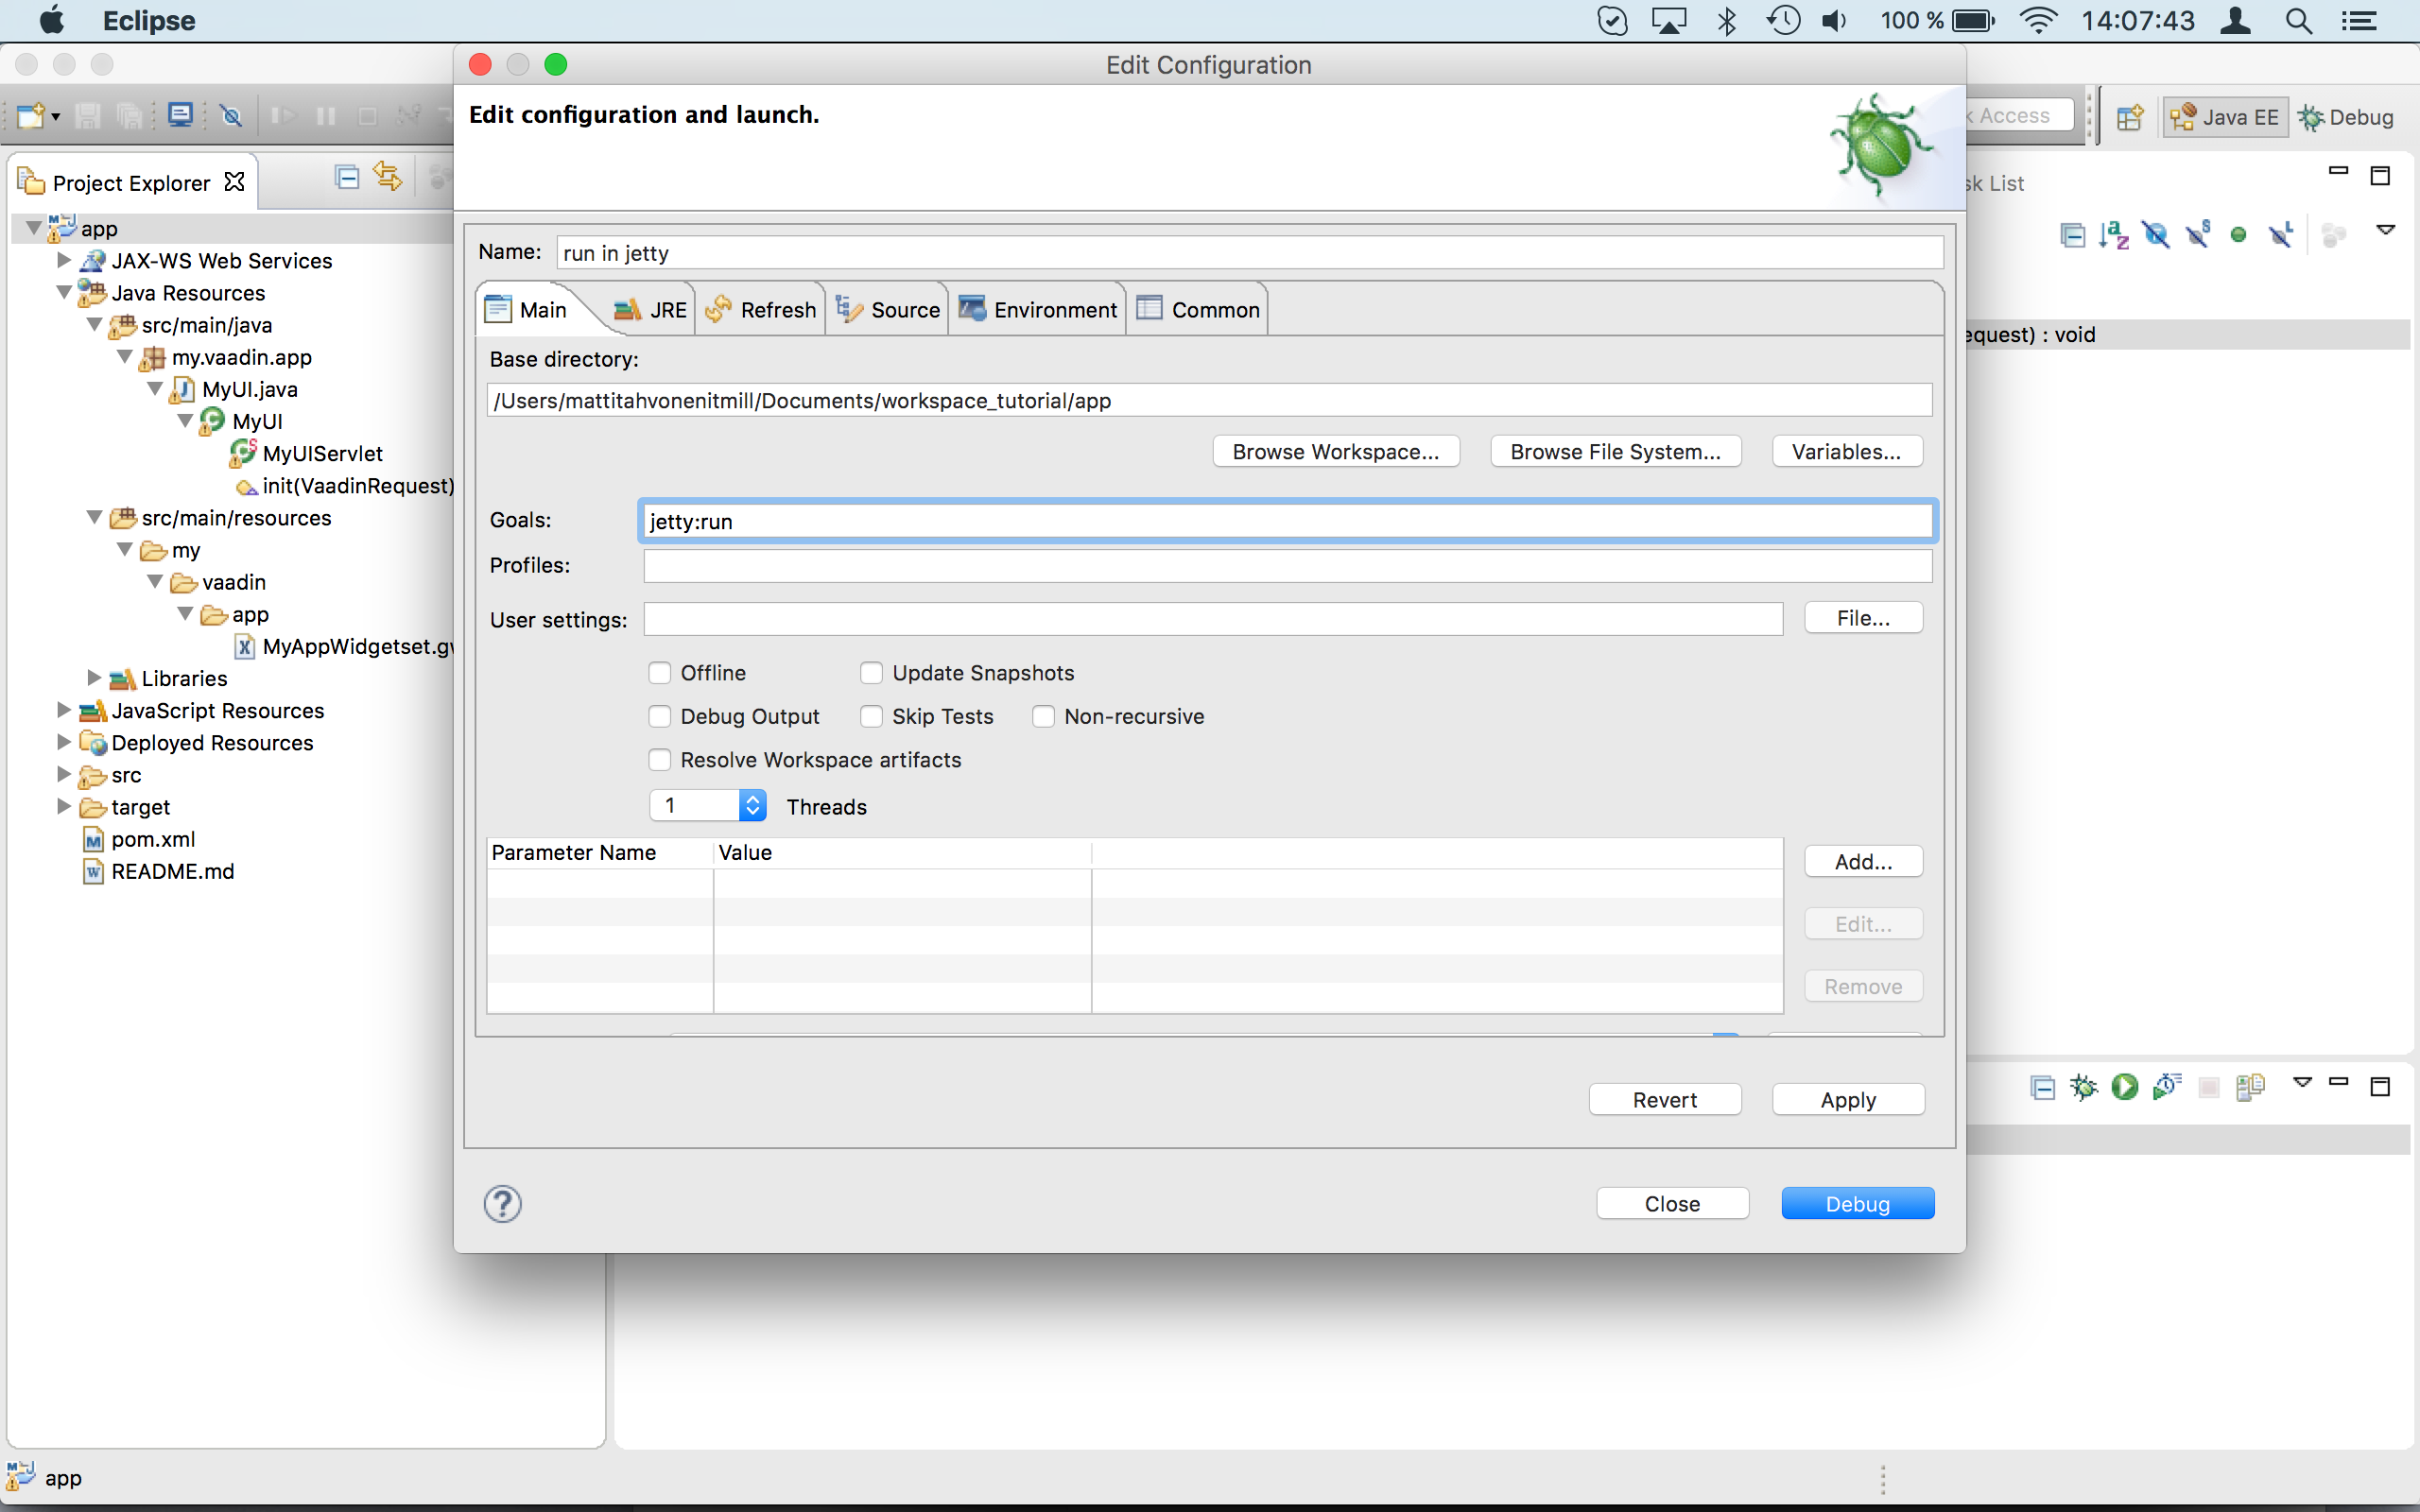Click into the Goals input field

(1288, 521)
